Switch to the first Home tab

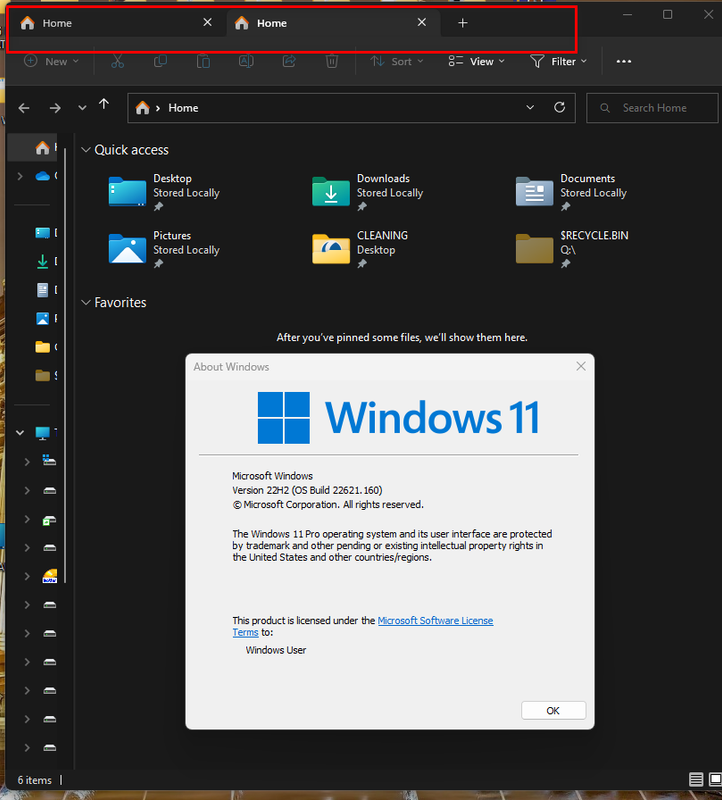click(x=116, y=23)
